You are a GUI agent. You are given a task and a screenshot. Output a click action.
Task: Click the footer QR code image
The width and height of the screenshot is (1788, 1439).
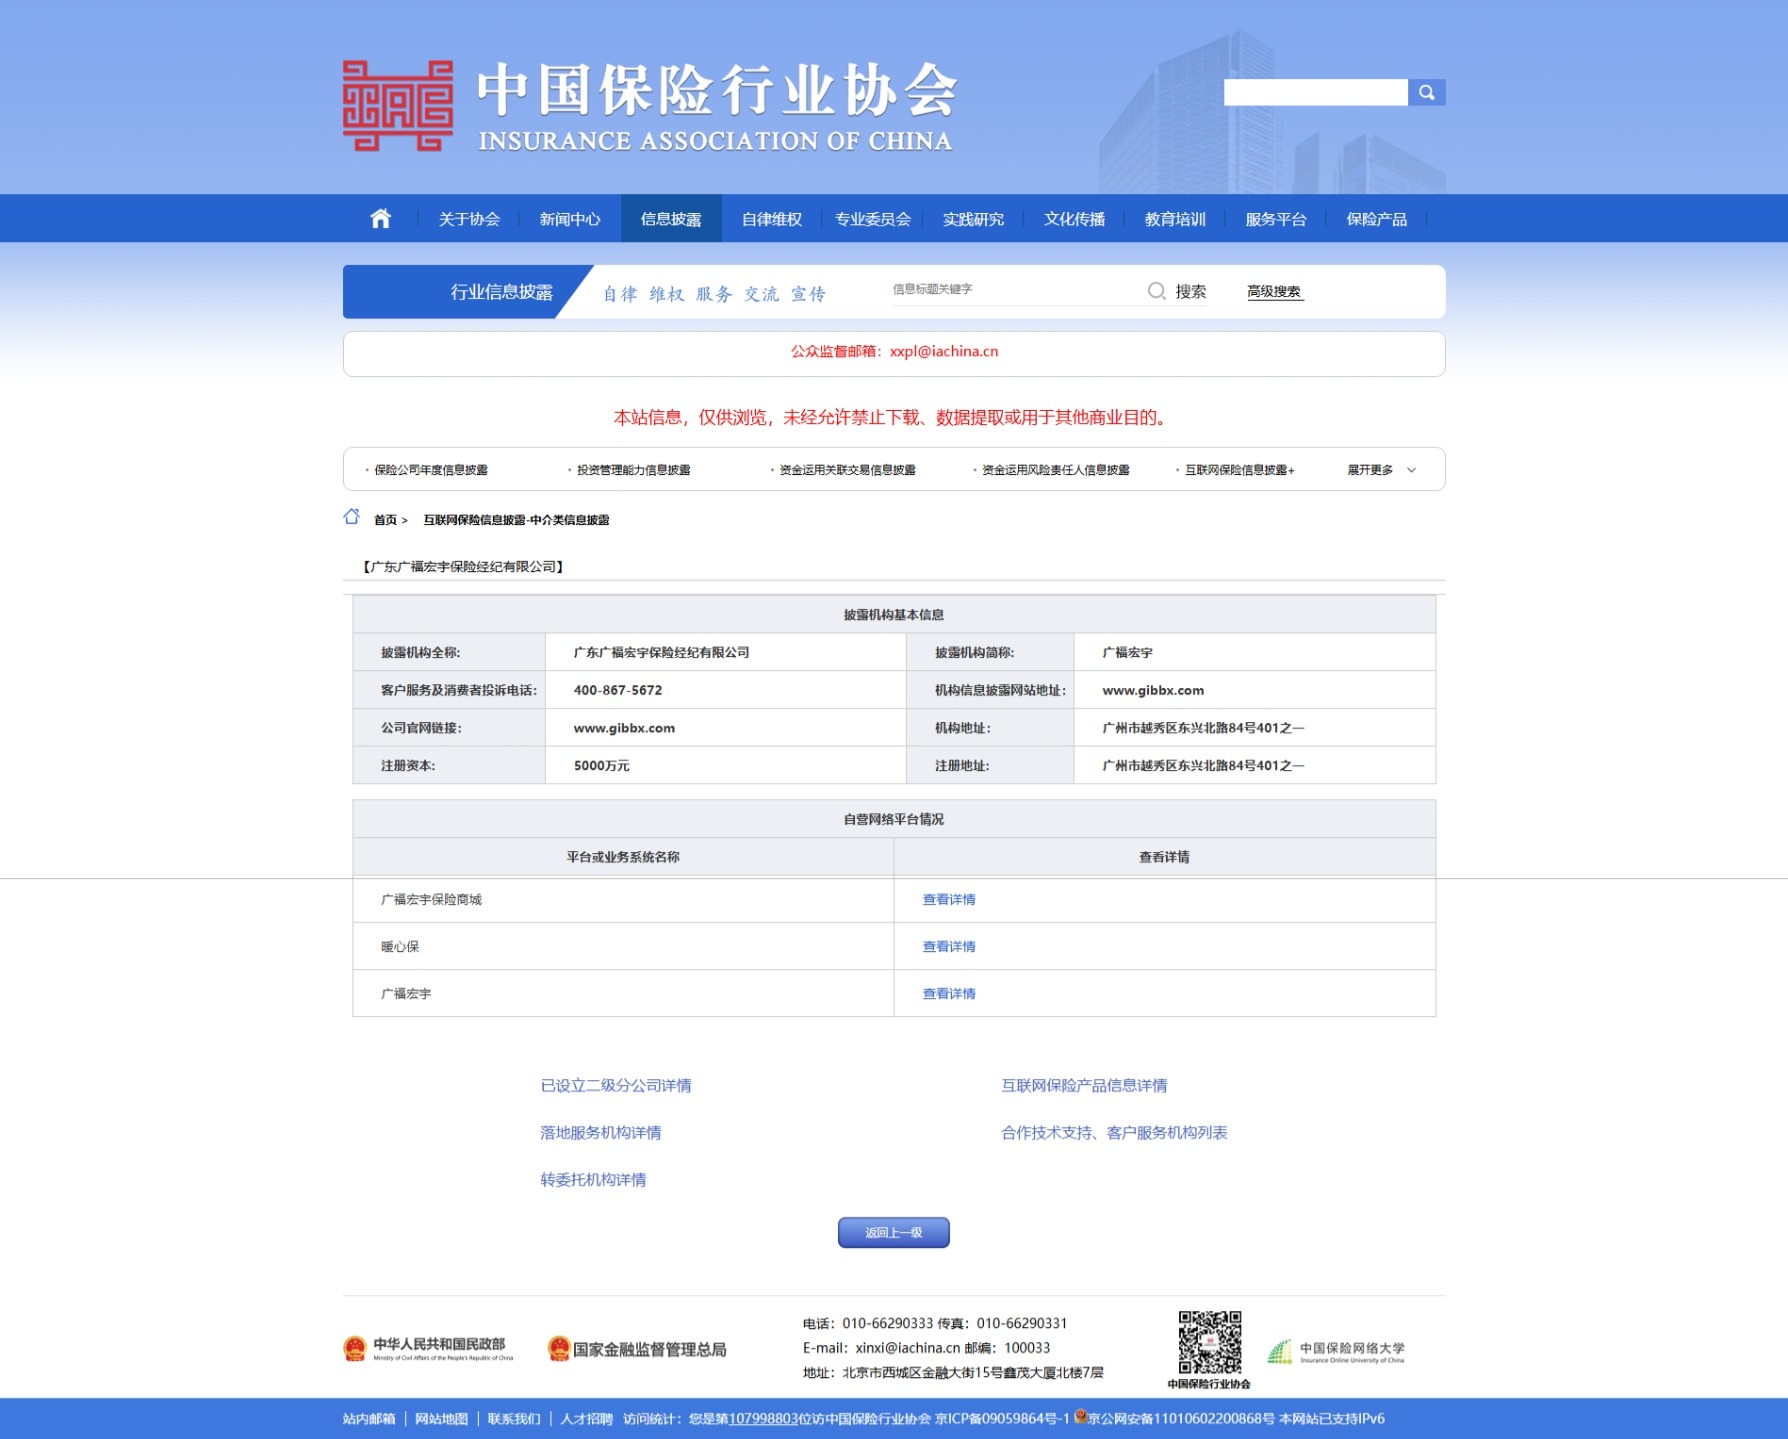[x=1209, y=1342]
